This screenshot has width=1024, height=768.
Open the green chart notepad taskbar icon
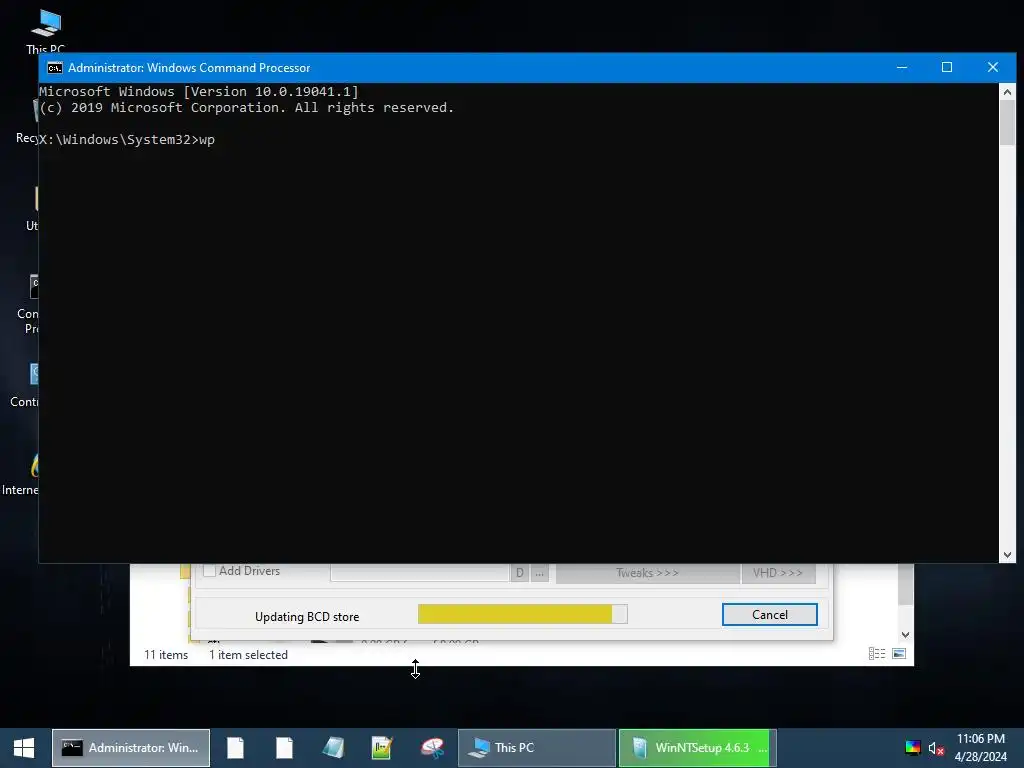click(382, 748)
